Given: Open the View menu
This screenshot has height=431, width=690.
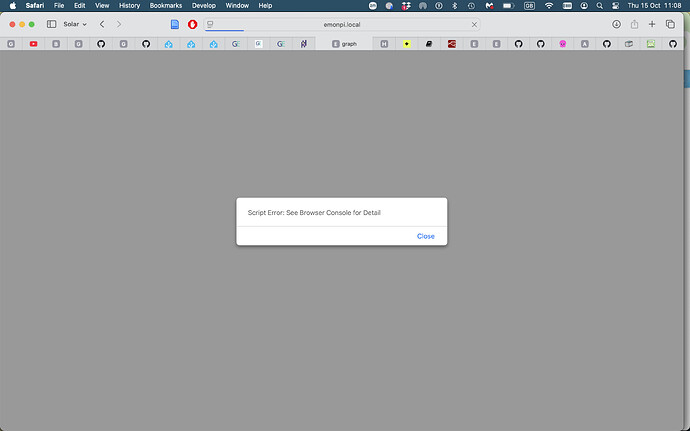Looking at the screenshot, I should (x=102, y=6).
